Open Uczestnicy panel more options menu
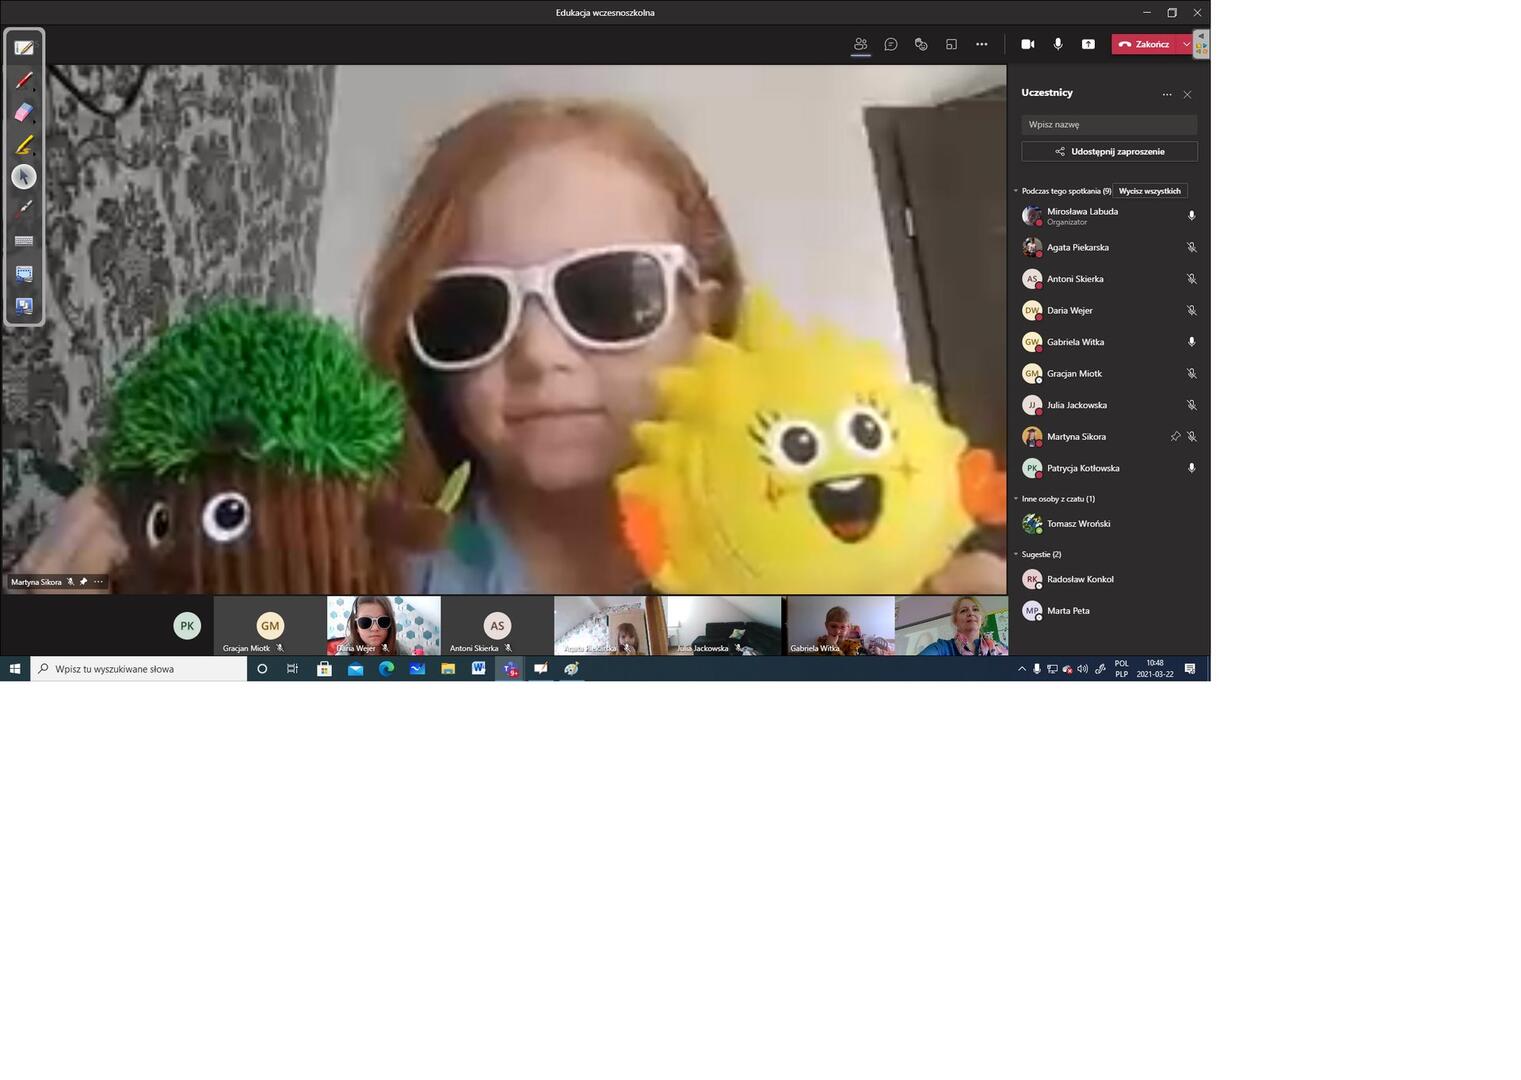Viewport: 1521px width, 1080px height. tap(1166, 94)
